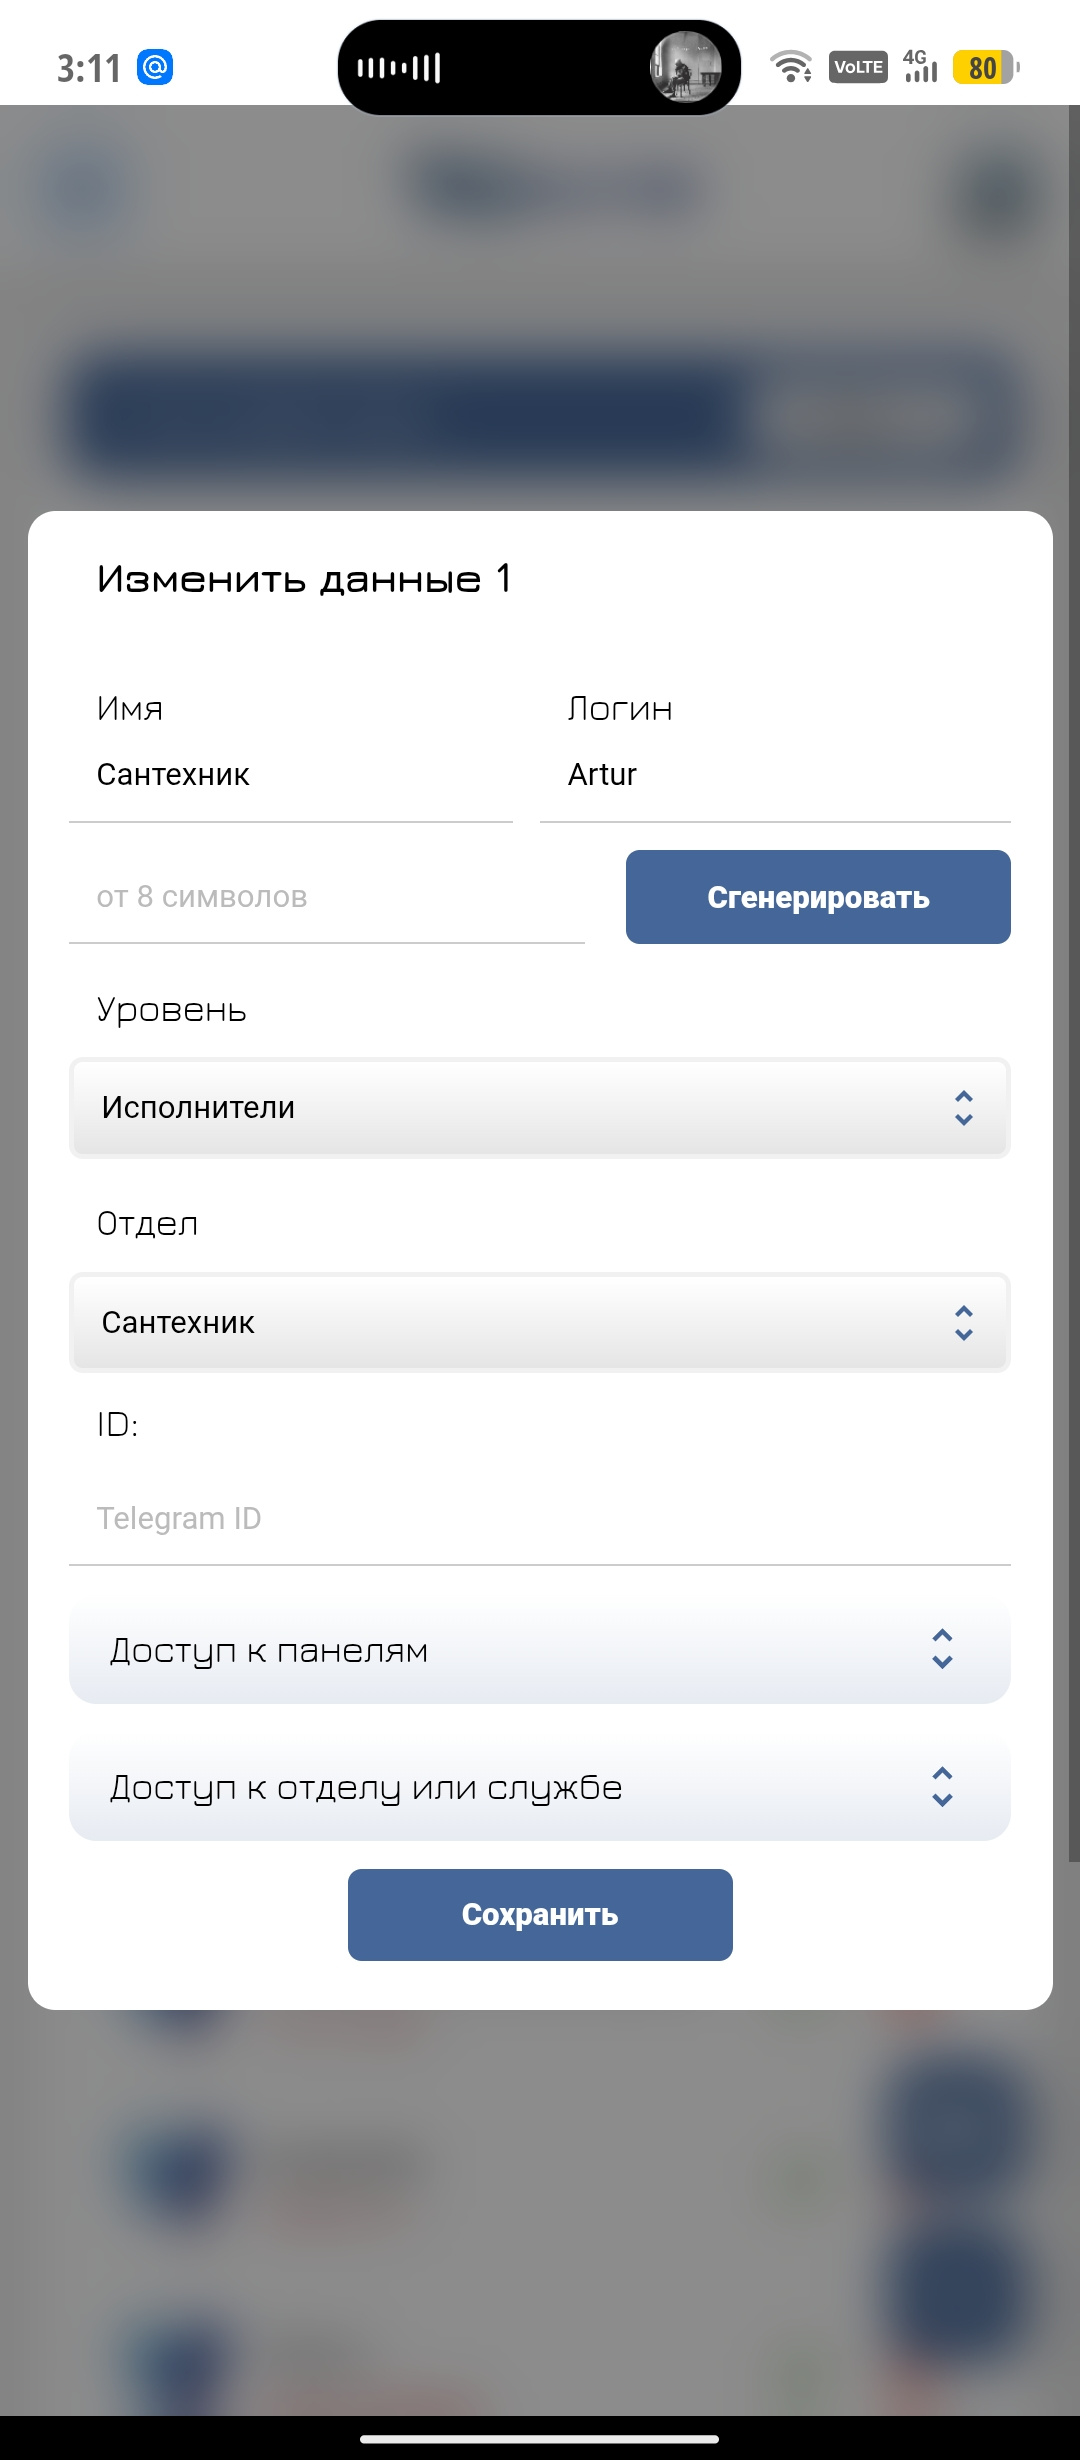Tap the home indicator bar at the bottom

540,2439
